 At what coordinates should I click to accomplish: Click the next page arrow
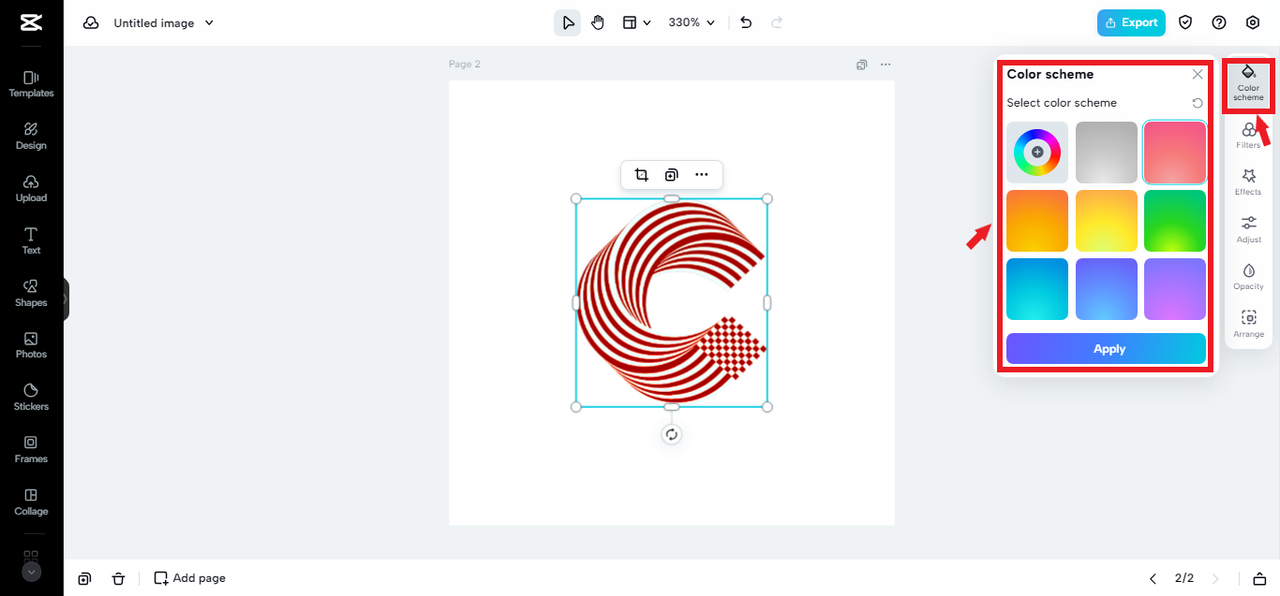1215,578
